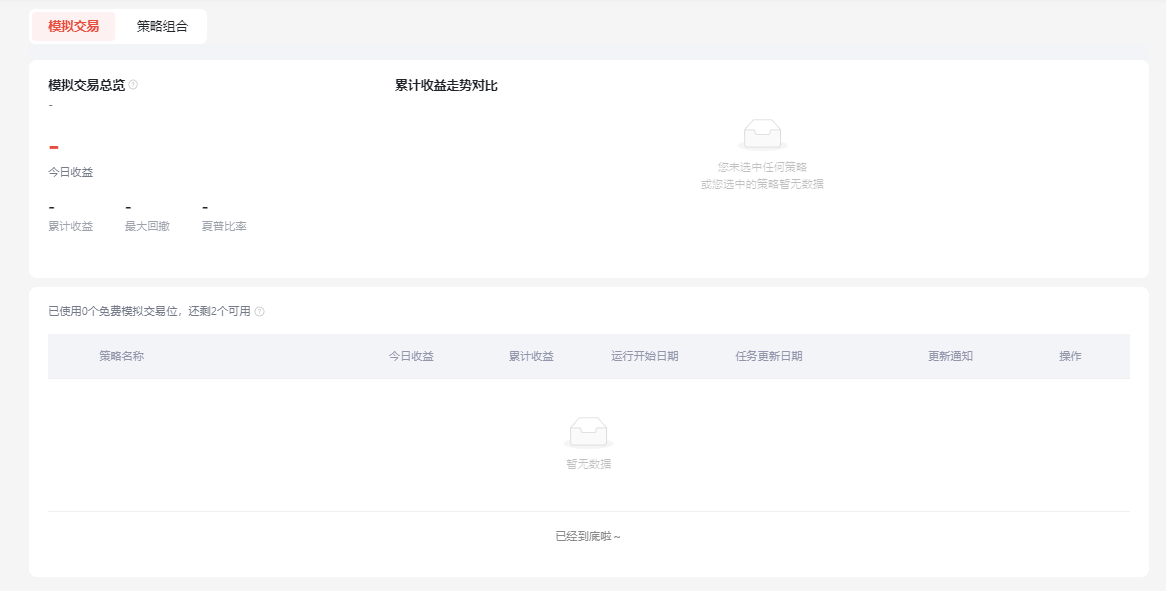Switch to the 模拟交易 tab

73,26
